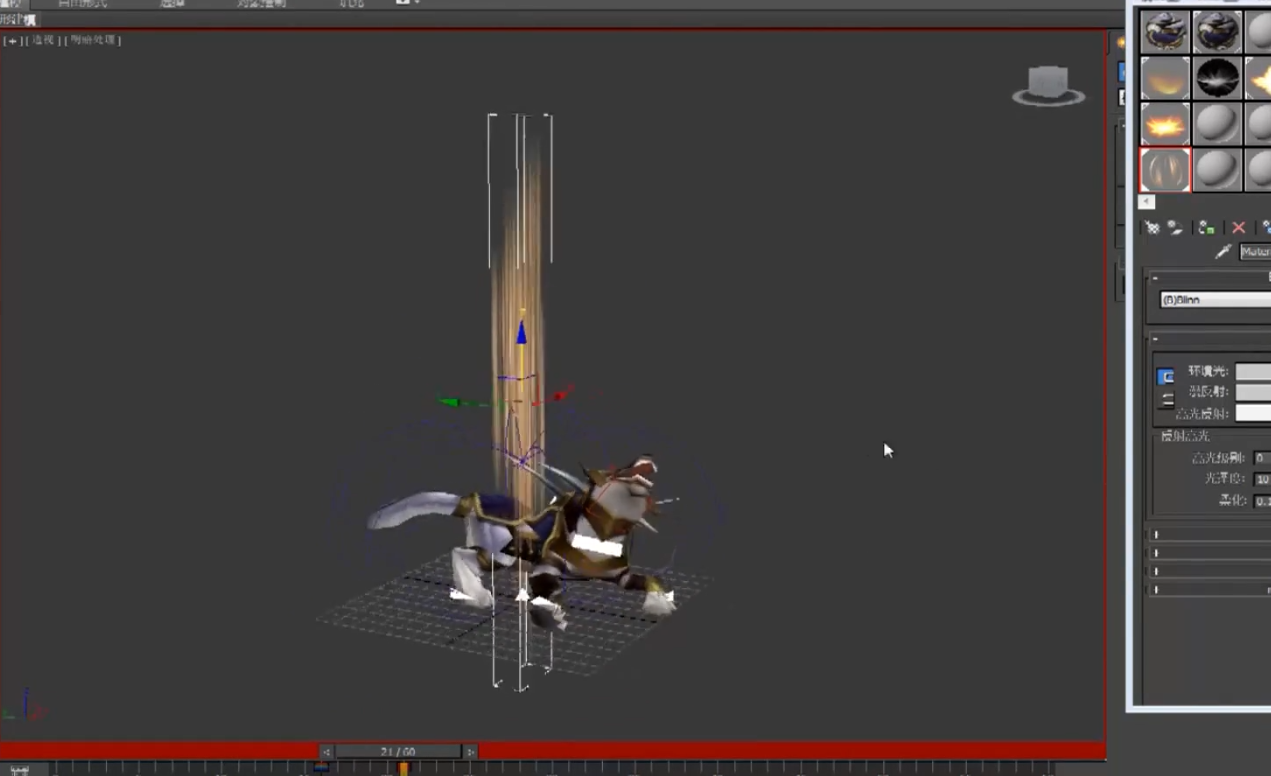Step the time slider forward with right arrow
The height and width of the screenshot is (776, 1271).
pos(471,752)
